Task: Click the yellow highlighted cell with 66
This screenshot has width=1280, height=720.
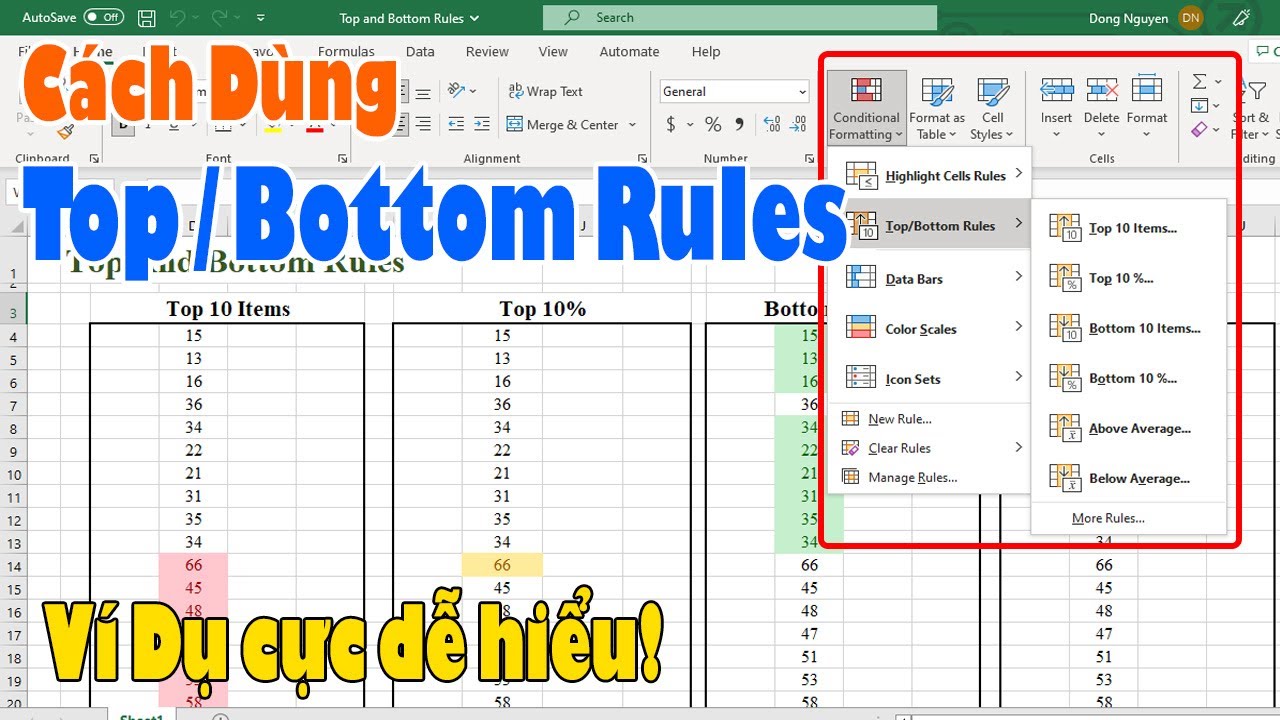Action: coord(502,565)
